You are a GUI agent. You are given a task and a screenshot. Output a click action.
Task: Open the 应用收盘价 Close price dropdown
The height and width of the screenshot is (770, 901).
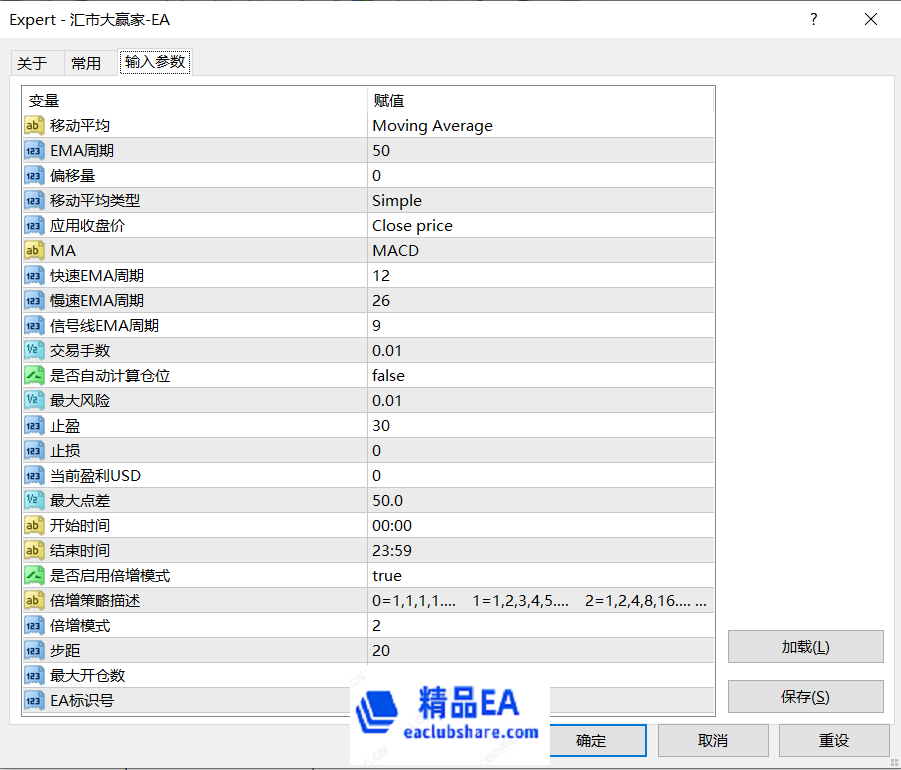tap(540, 226)
